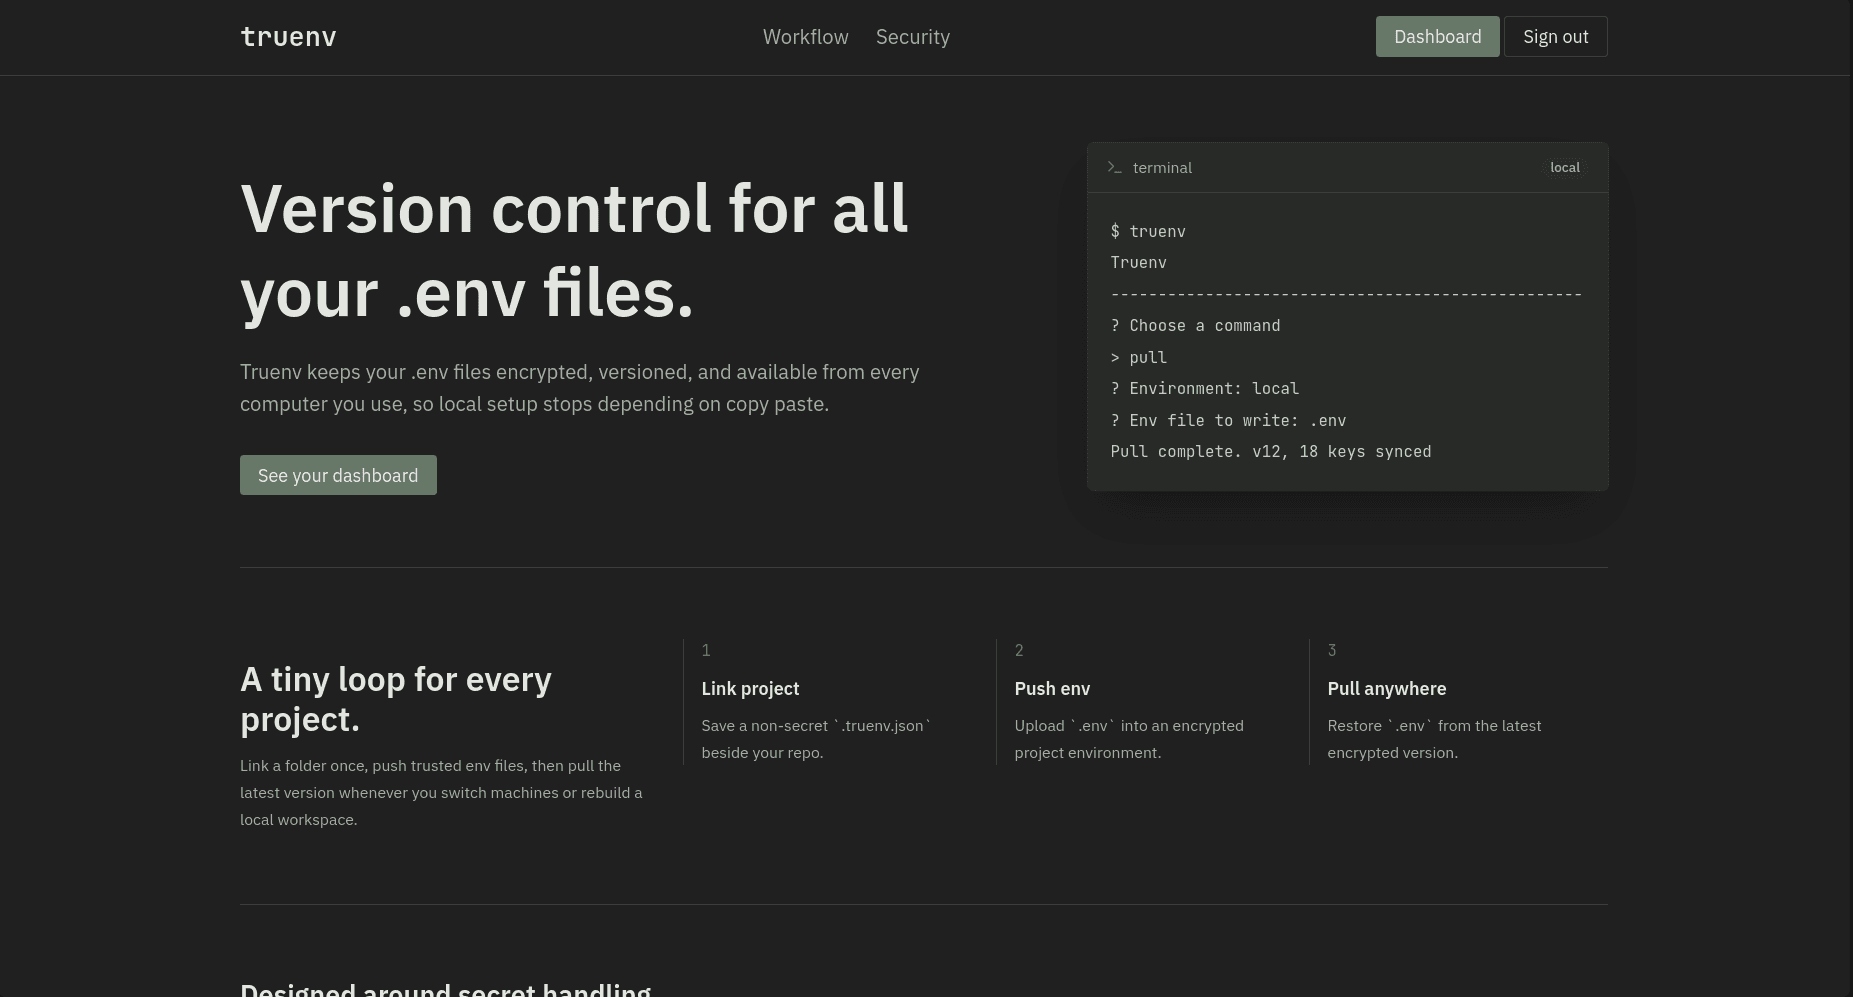
Task: Open the Security nav link
Action: 913,37
